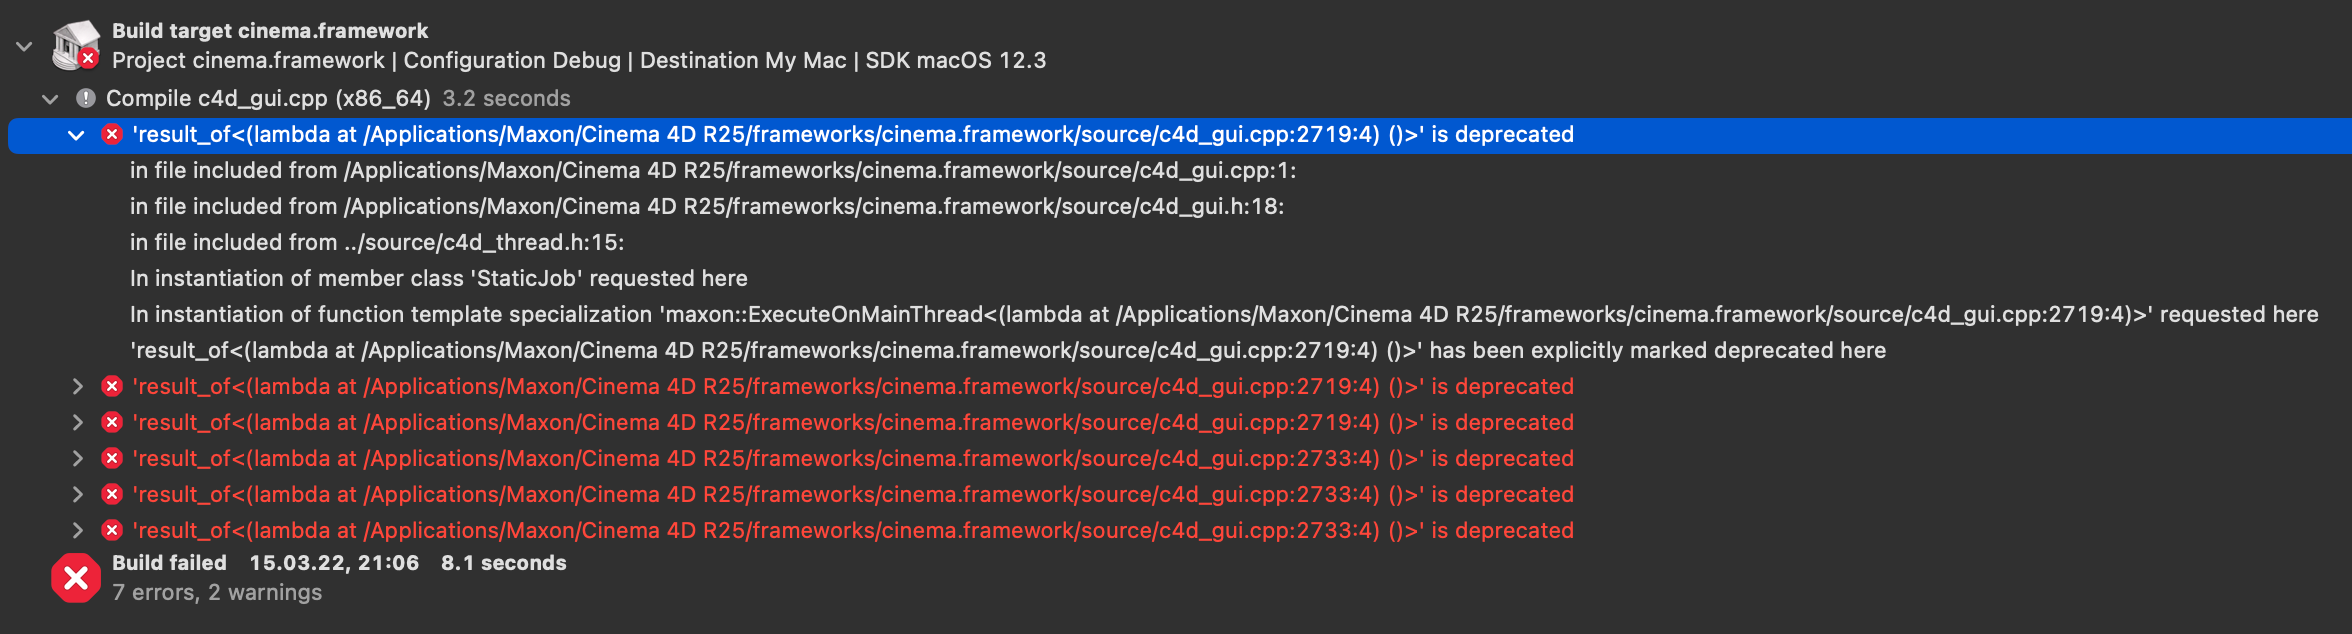The height and width of the screenshot is (634, 2352).
Task: Click the large red Build failed icon
Action: (x=76, y=578)
